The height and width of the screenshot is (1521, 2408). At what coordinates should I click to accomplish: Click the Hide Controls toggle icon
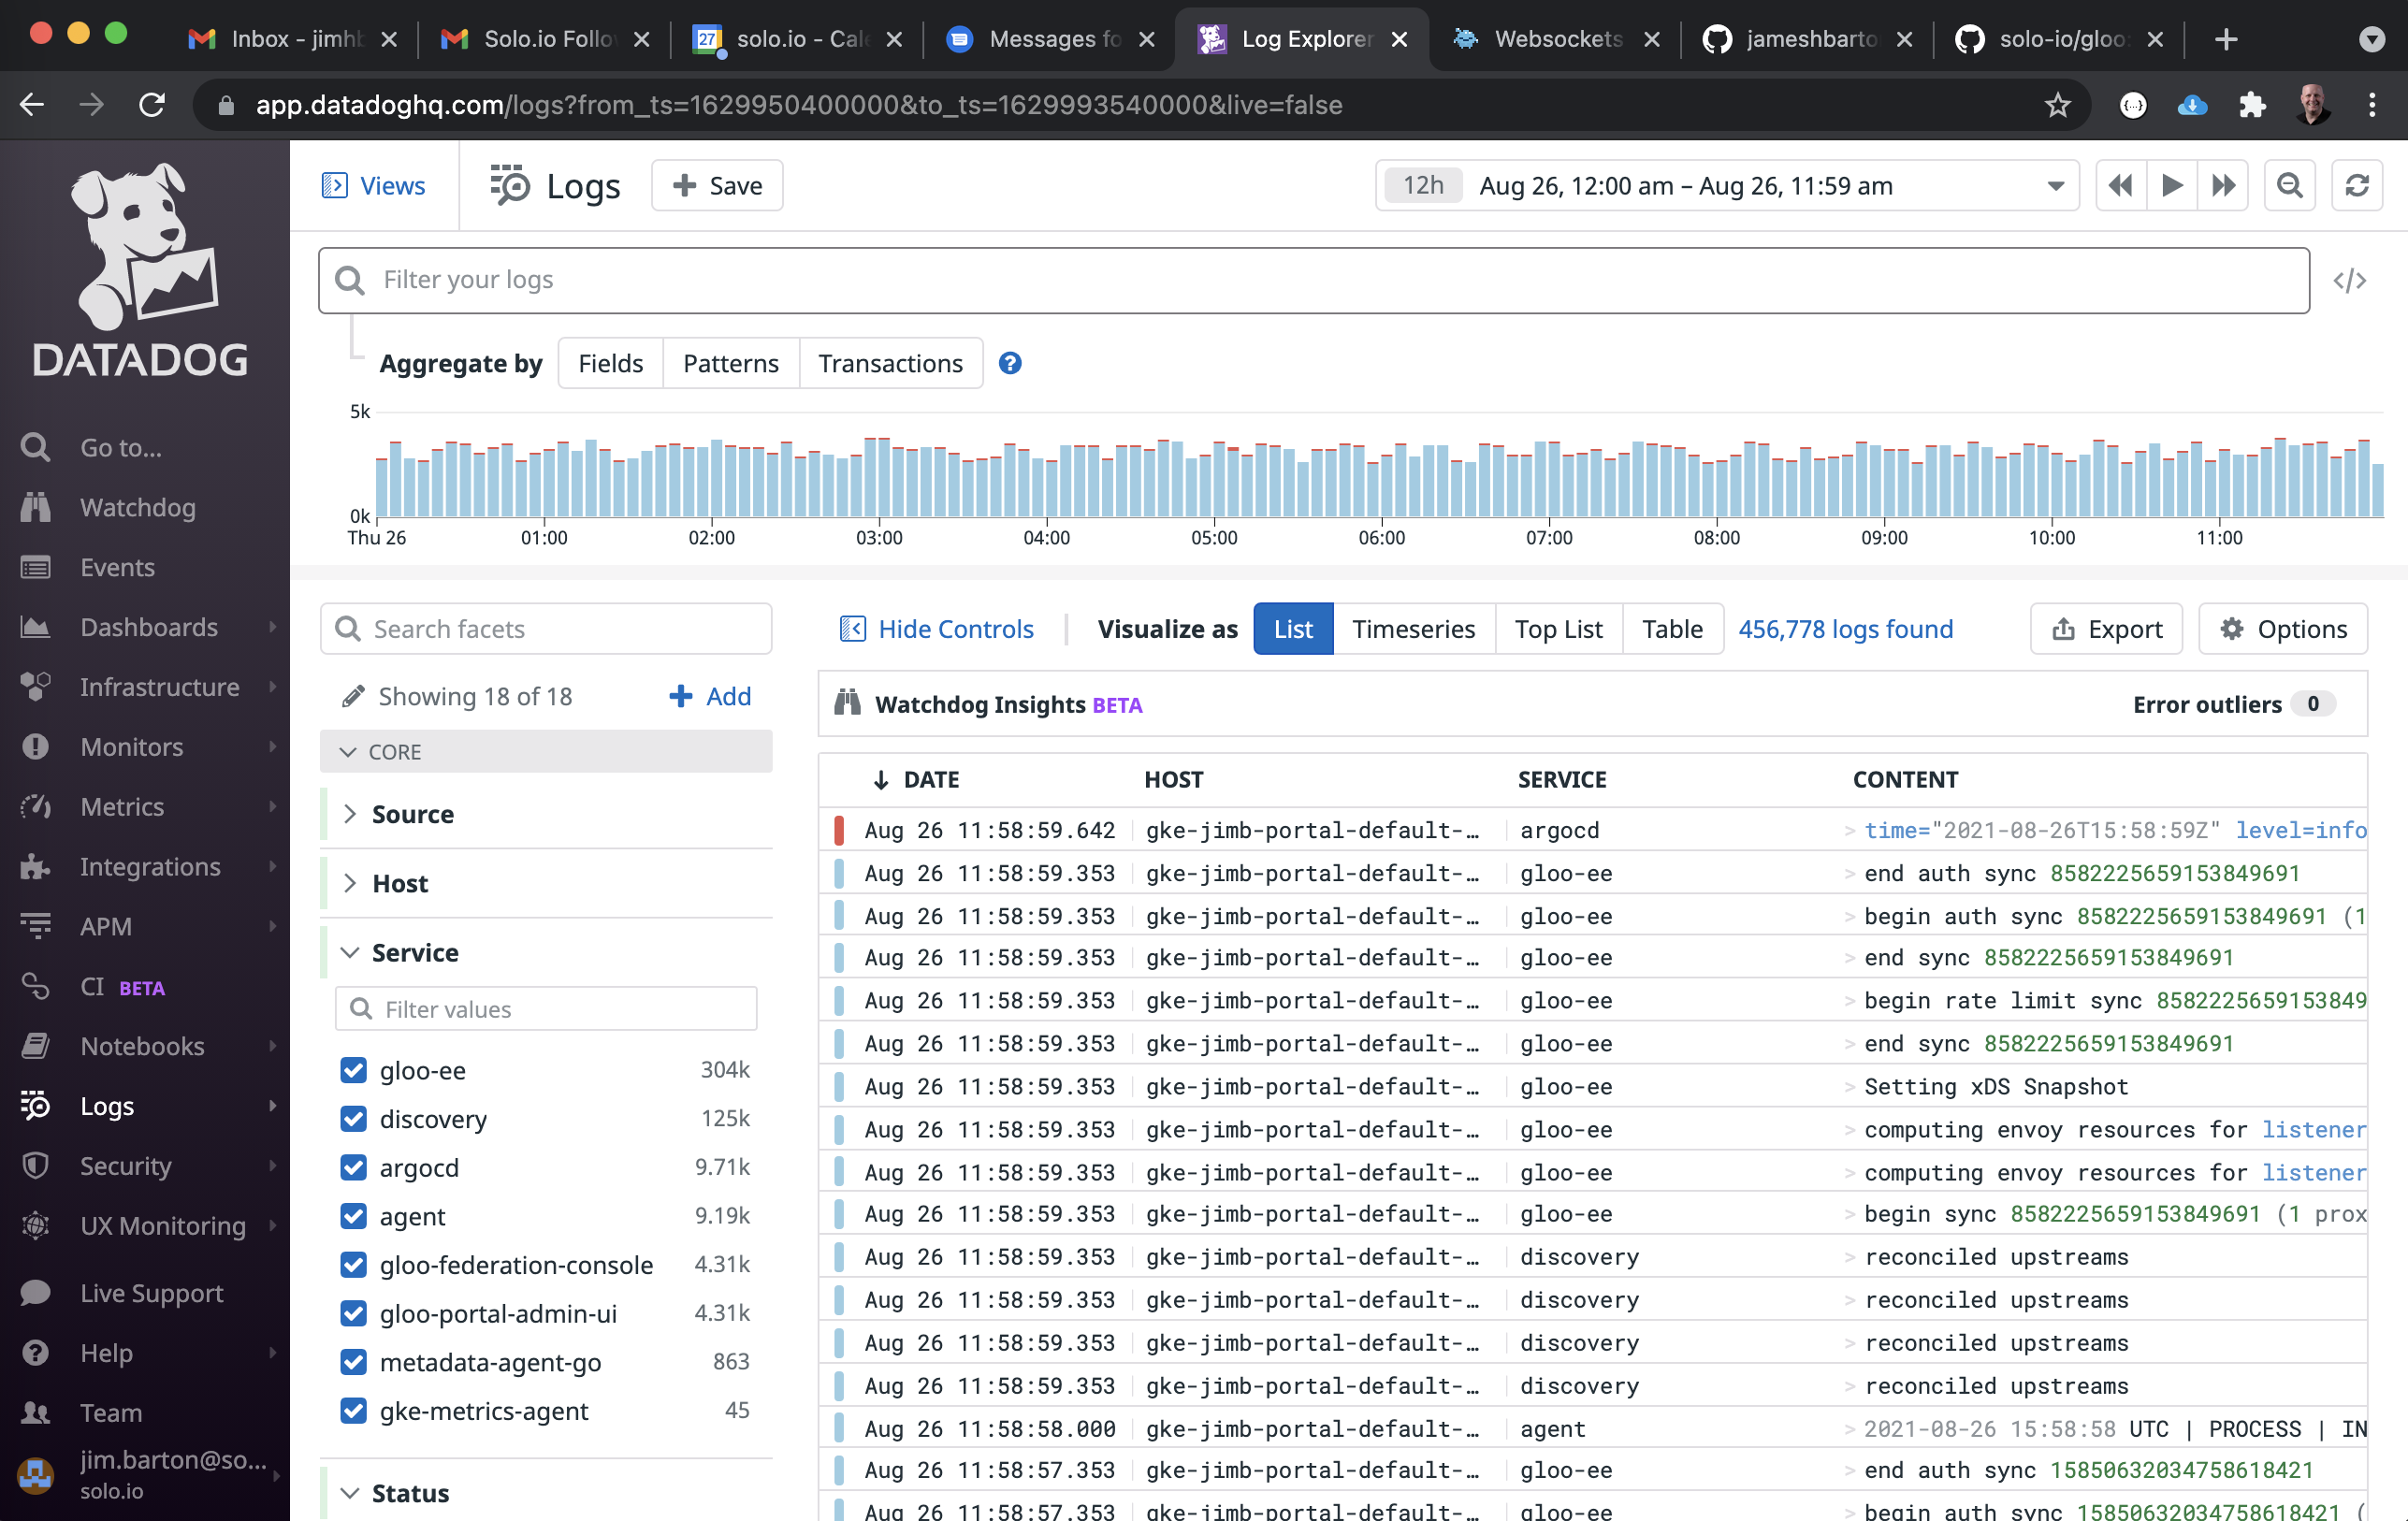coord(853,630)
